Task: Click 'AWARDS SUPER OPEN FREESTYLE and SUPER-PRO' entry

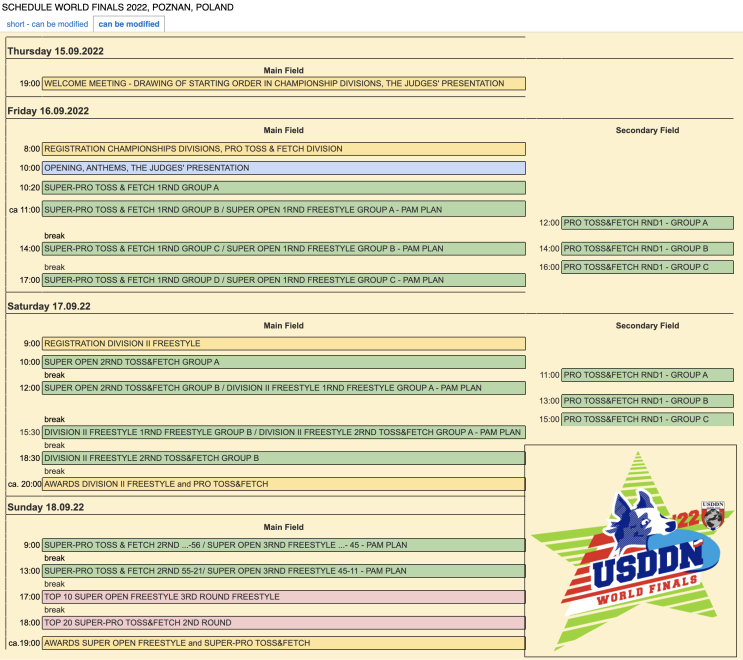Action: click(284, 643)
